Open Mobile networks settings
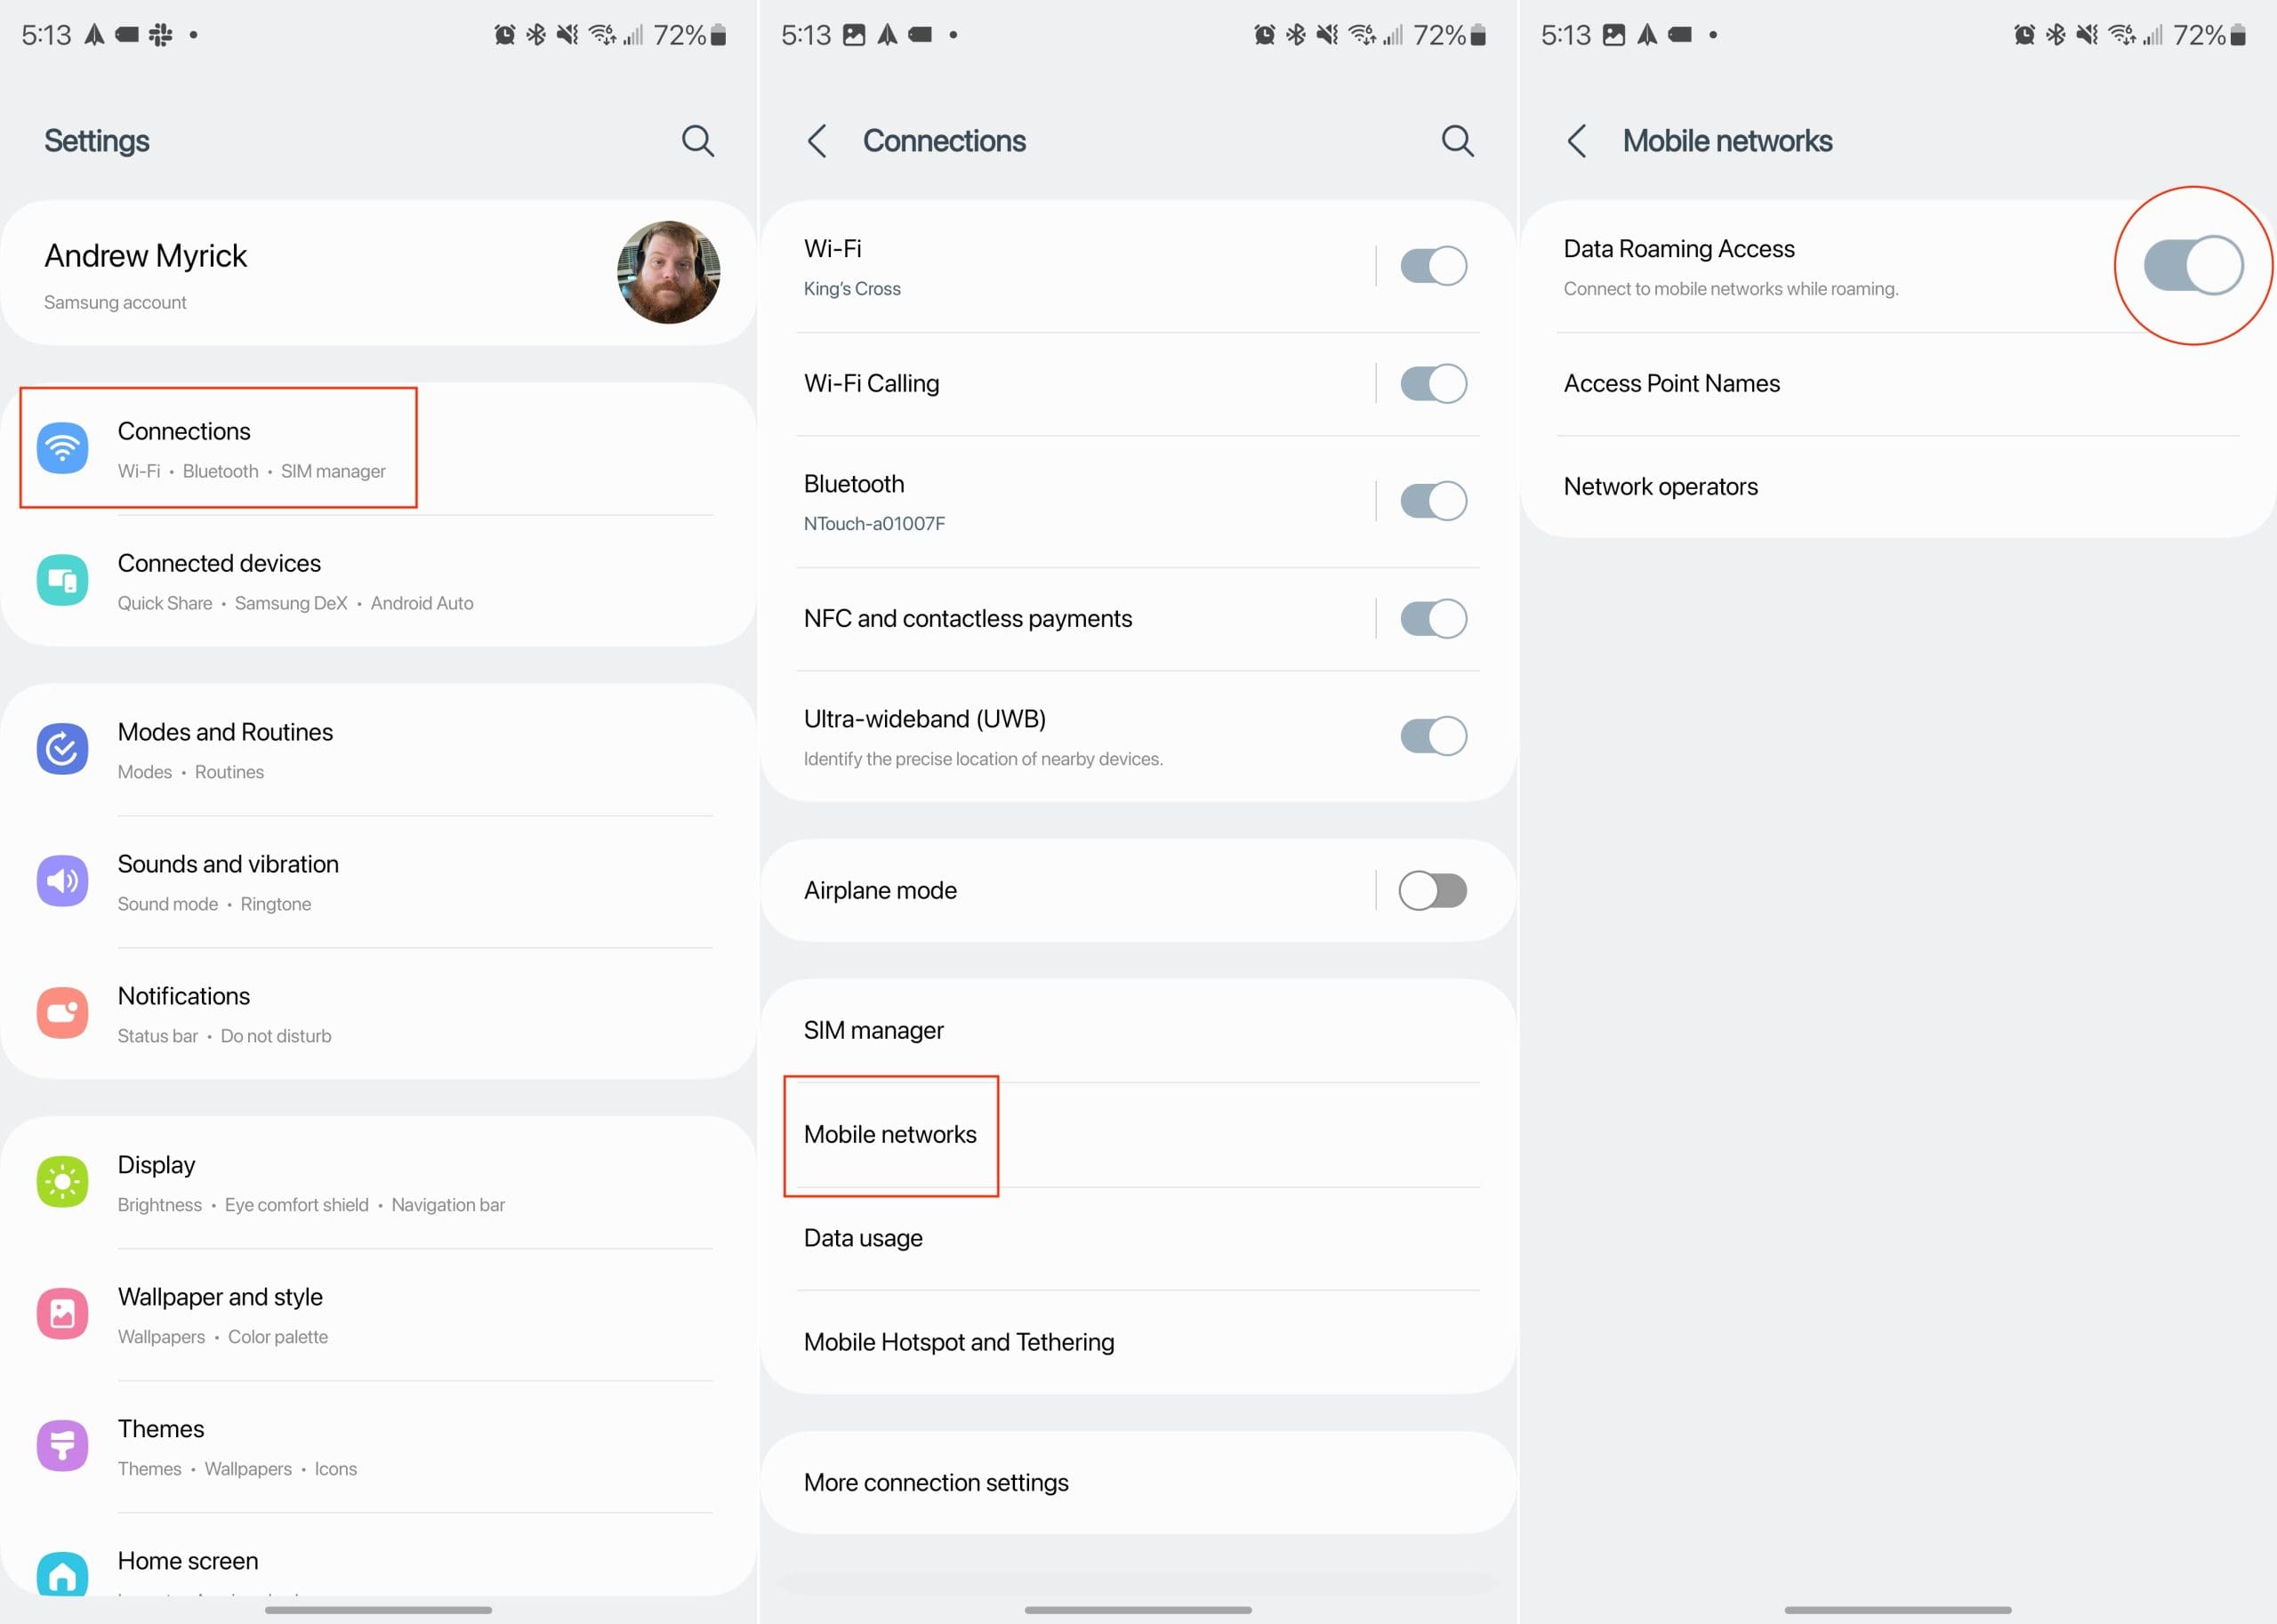The width and height of the screenshot is (2277, 1624). [888, 1134]
